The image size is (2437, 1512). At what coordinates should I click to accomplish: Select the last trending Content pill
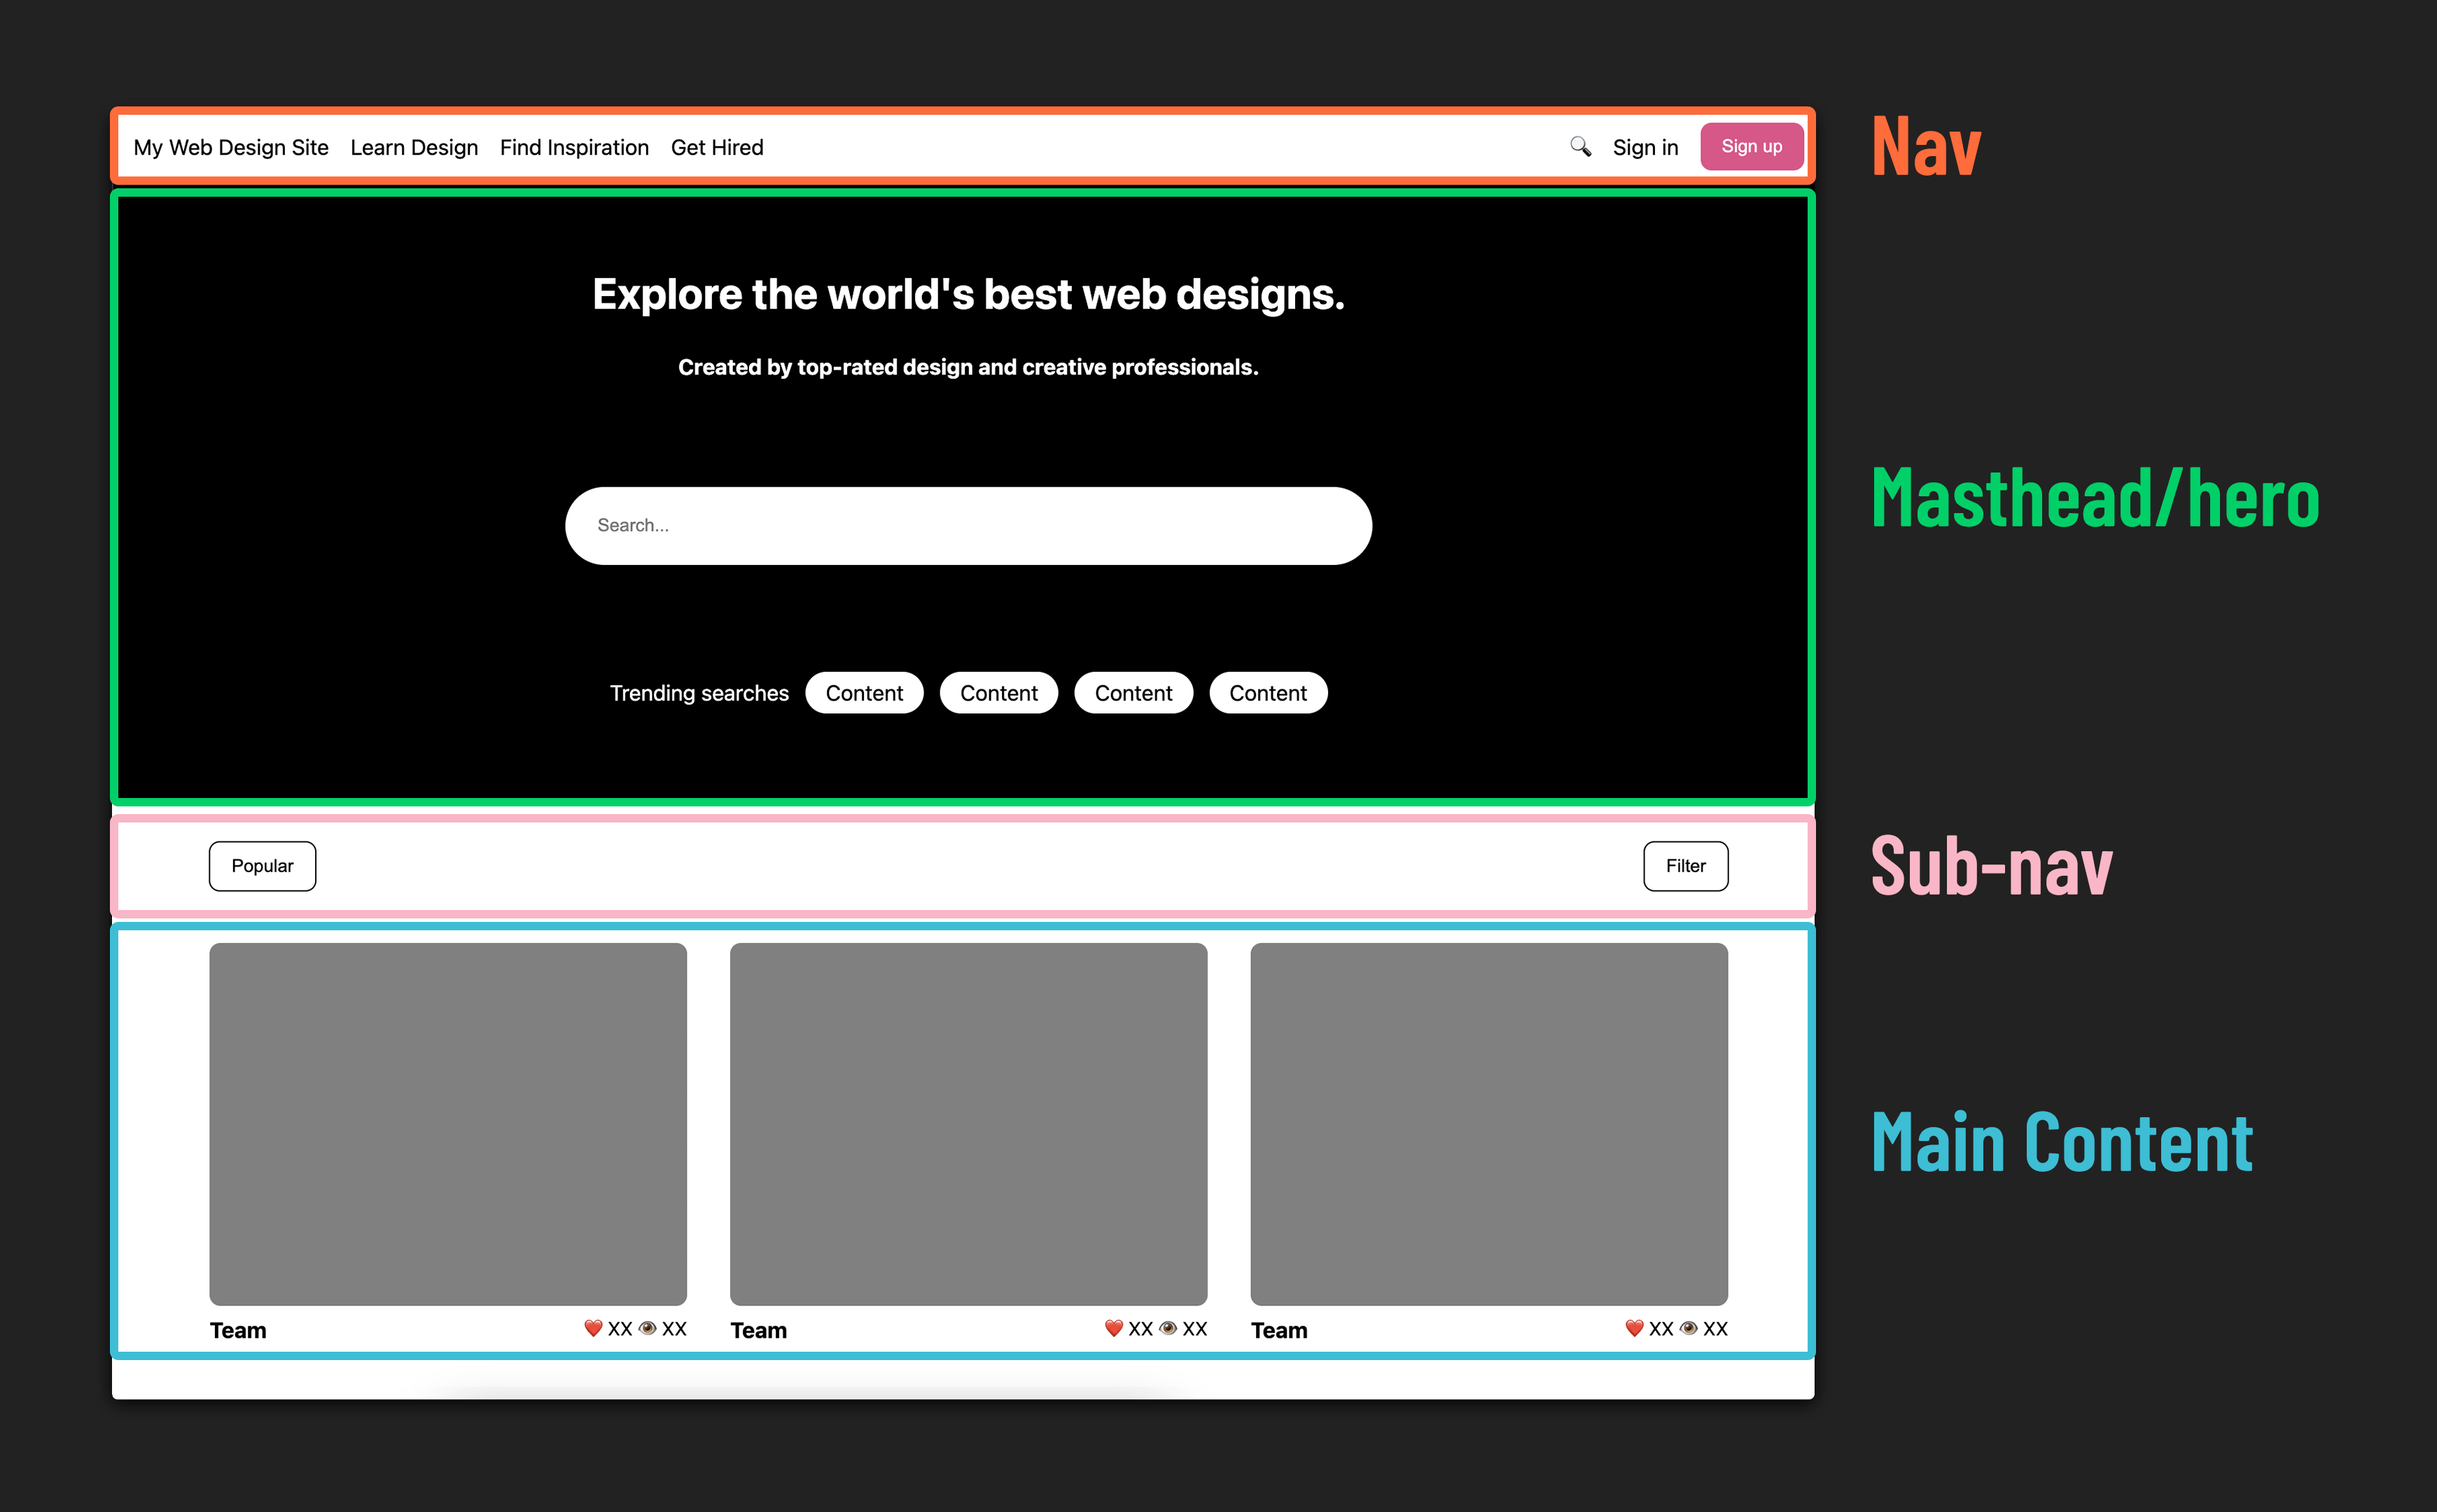pos(1267,693)
